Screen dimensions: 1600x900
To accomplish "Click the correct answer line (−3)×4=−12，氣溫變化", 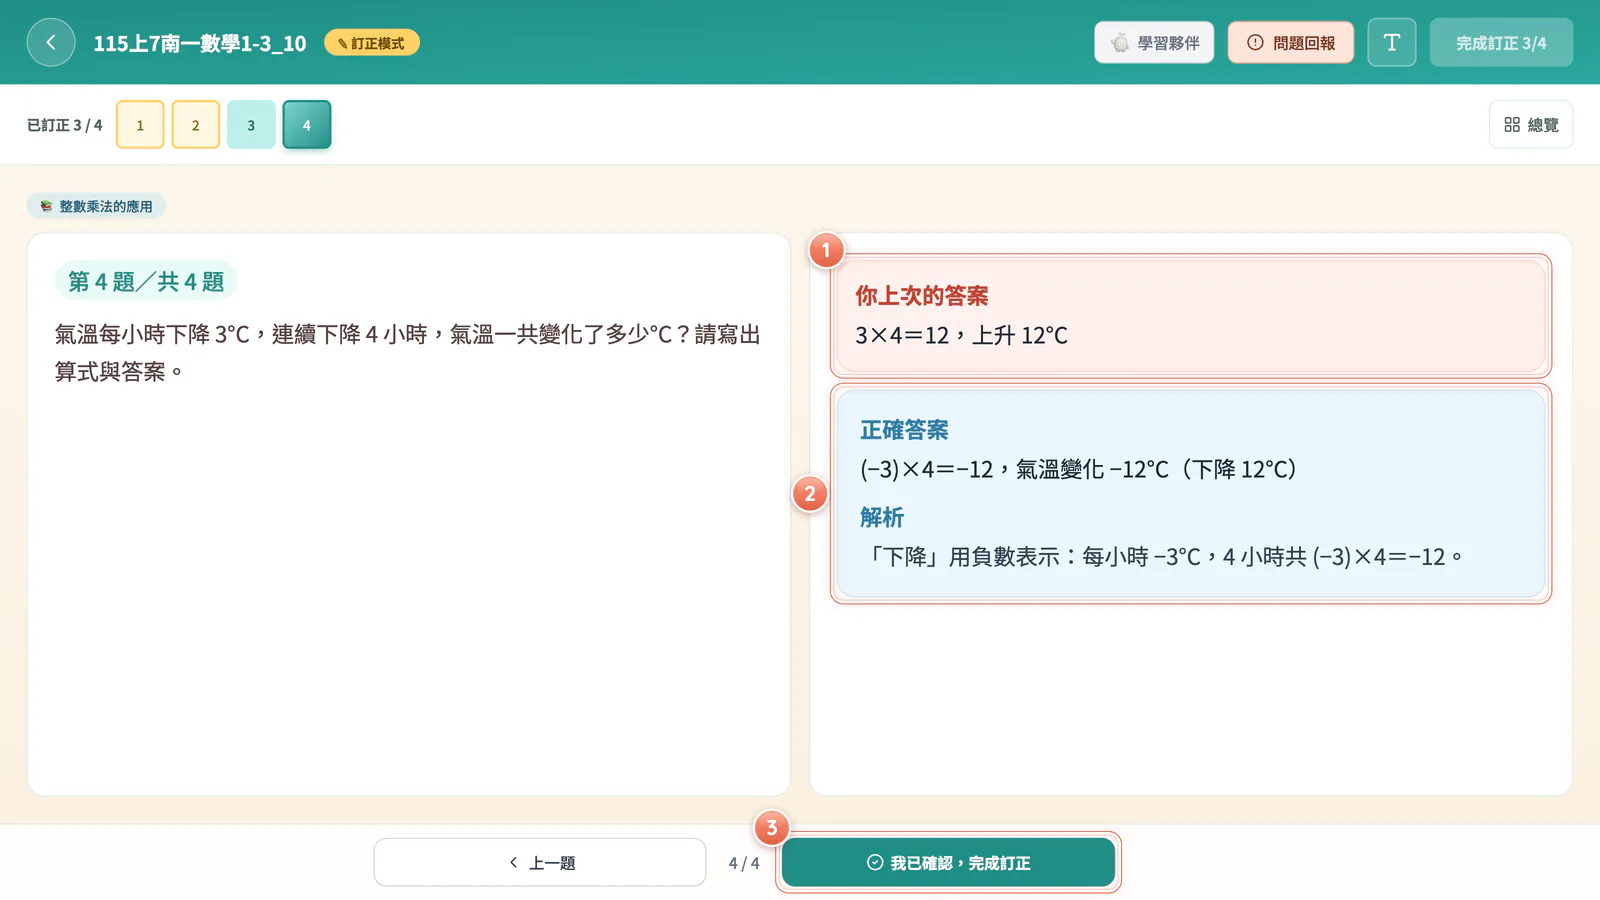I will click(1078, 470).
